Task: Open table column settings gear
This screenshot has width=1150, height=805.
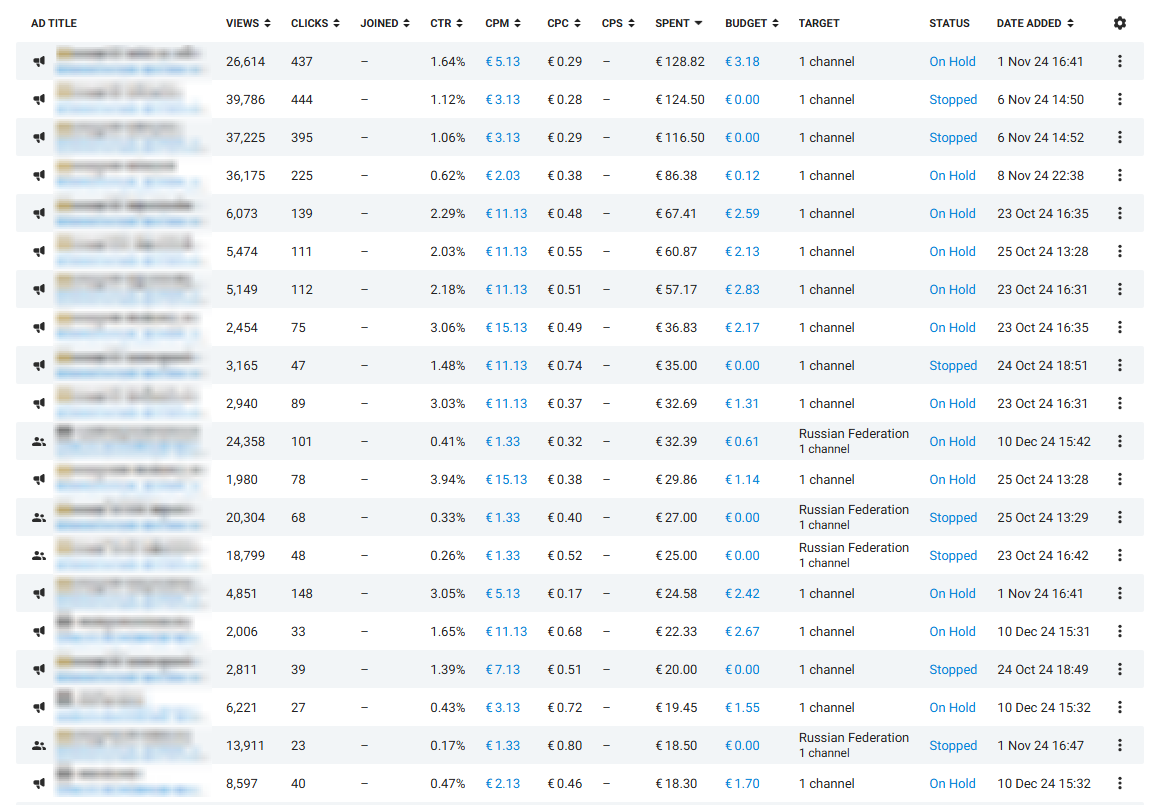Action: point(1119,23)
